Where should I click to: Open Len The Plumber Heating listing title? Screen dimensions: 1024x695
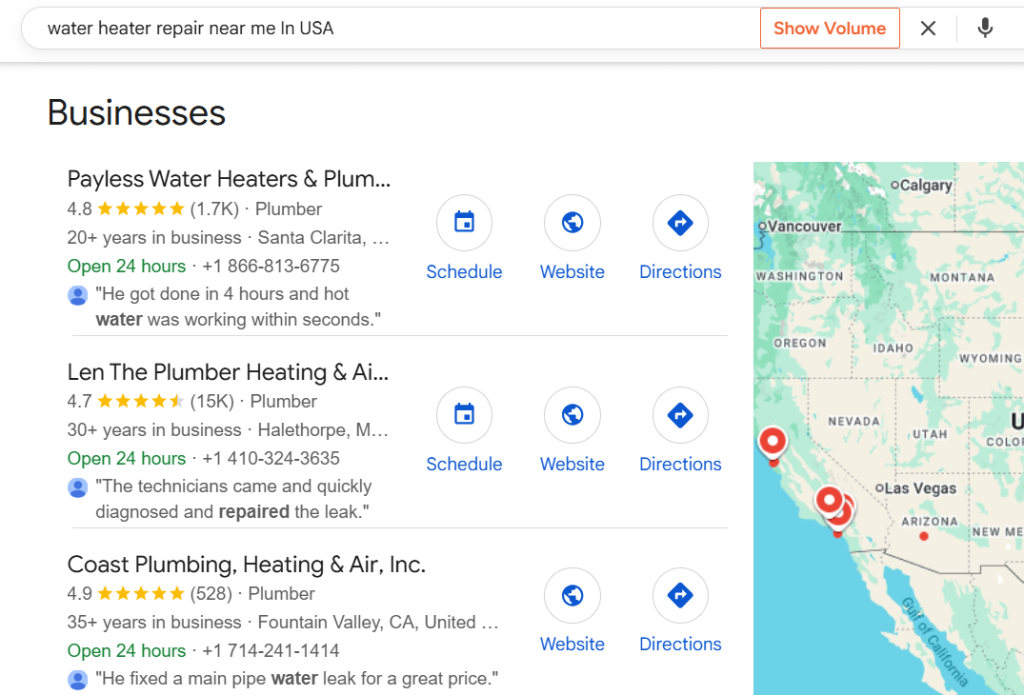coord(228,372)
